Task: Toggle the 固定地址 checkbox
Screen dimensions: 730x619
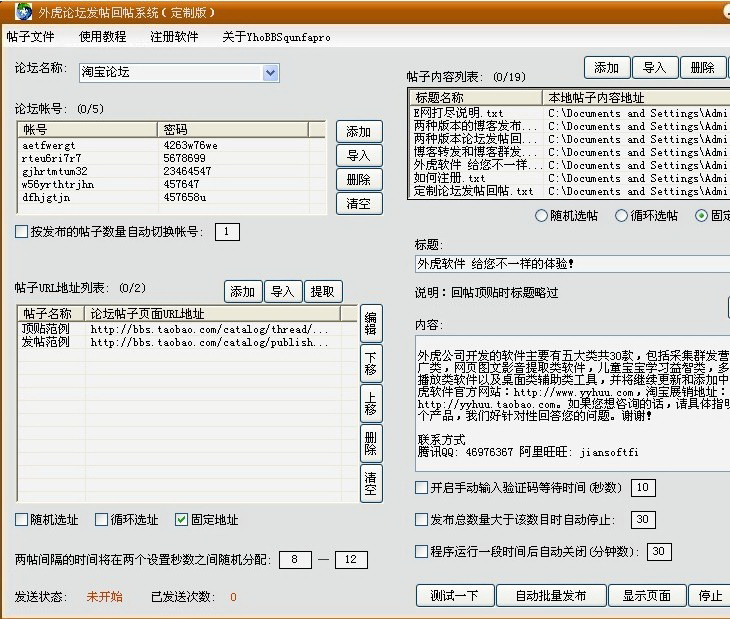Action: tap(181, 520)
